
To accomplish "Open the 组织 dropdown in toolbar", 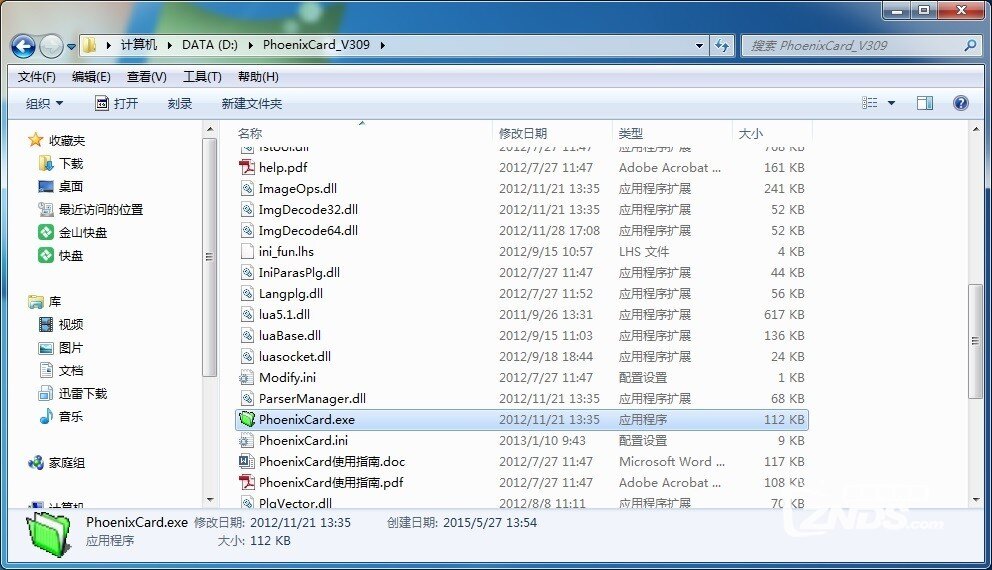I will coord(44,103).
